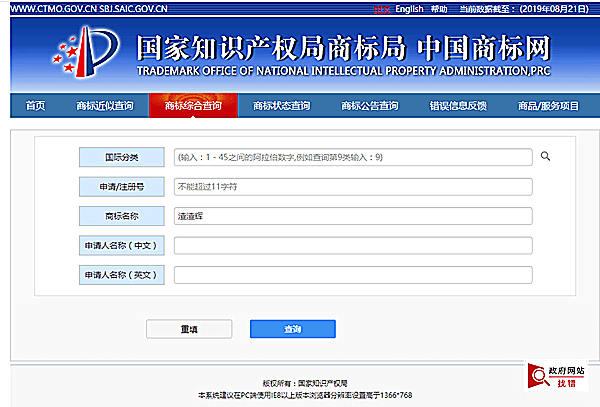Click the 当前数据截至 date text

pos(524,9)
